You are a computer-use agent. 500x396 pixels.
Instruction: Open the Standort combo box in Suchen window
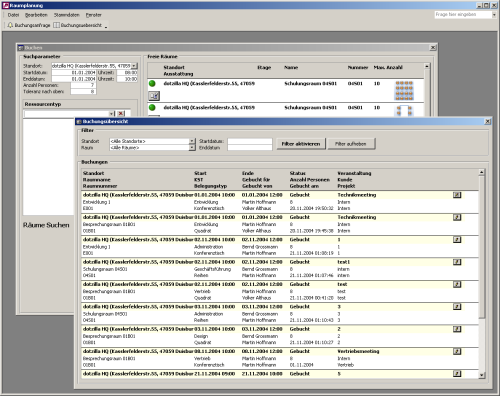pos(134,66)
